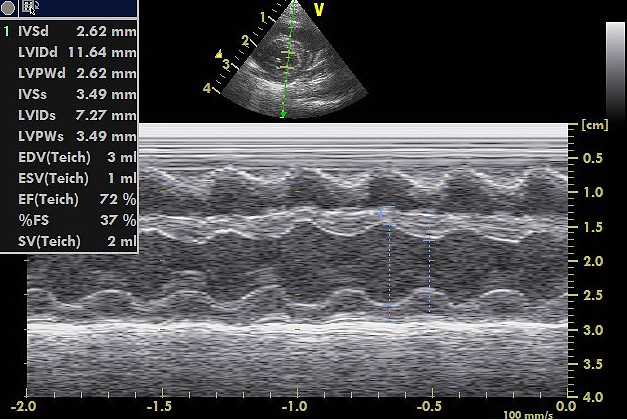Click the grayscale map bar
Viewport: 627px width, 420px height.
coord(616,70)
